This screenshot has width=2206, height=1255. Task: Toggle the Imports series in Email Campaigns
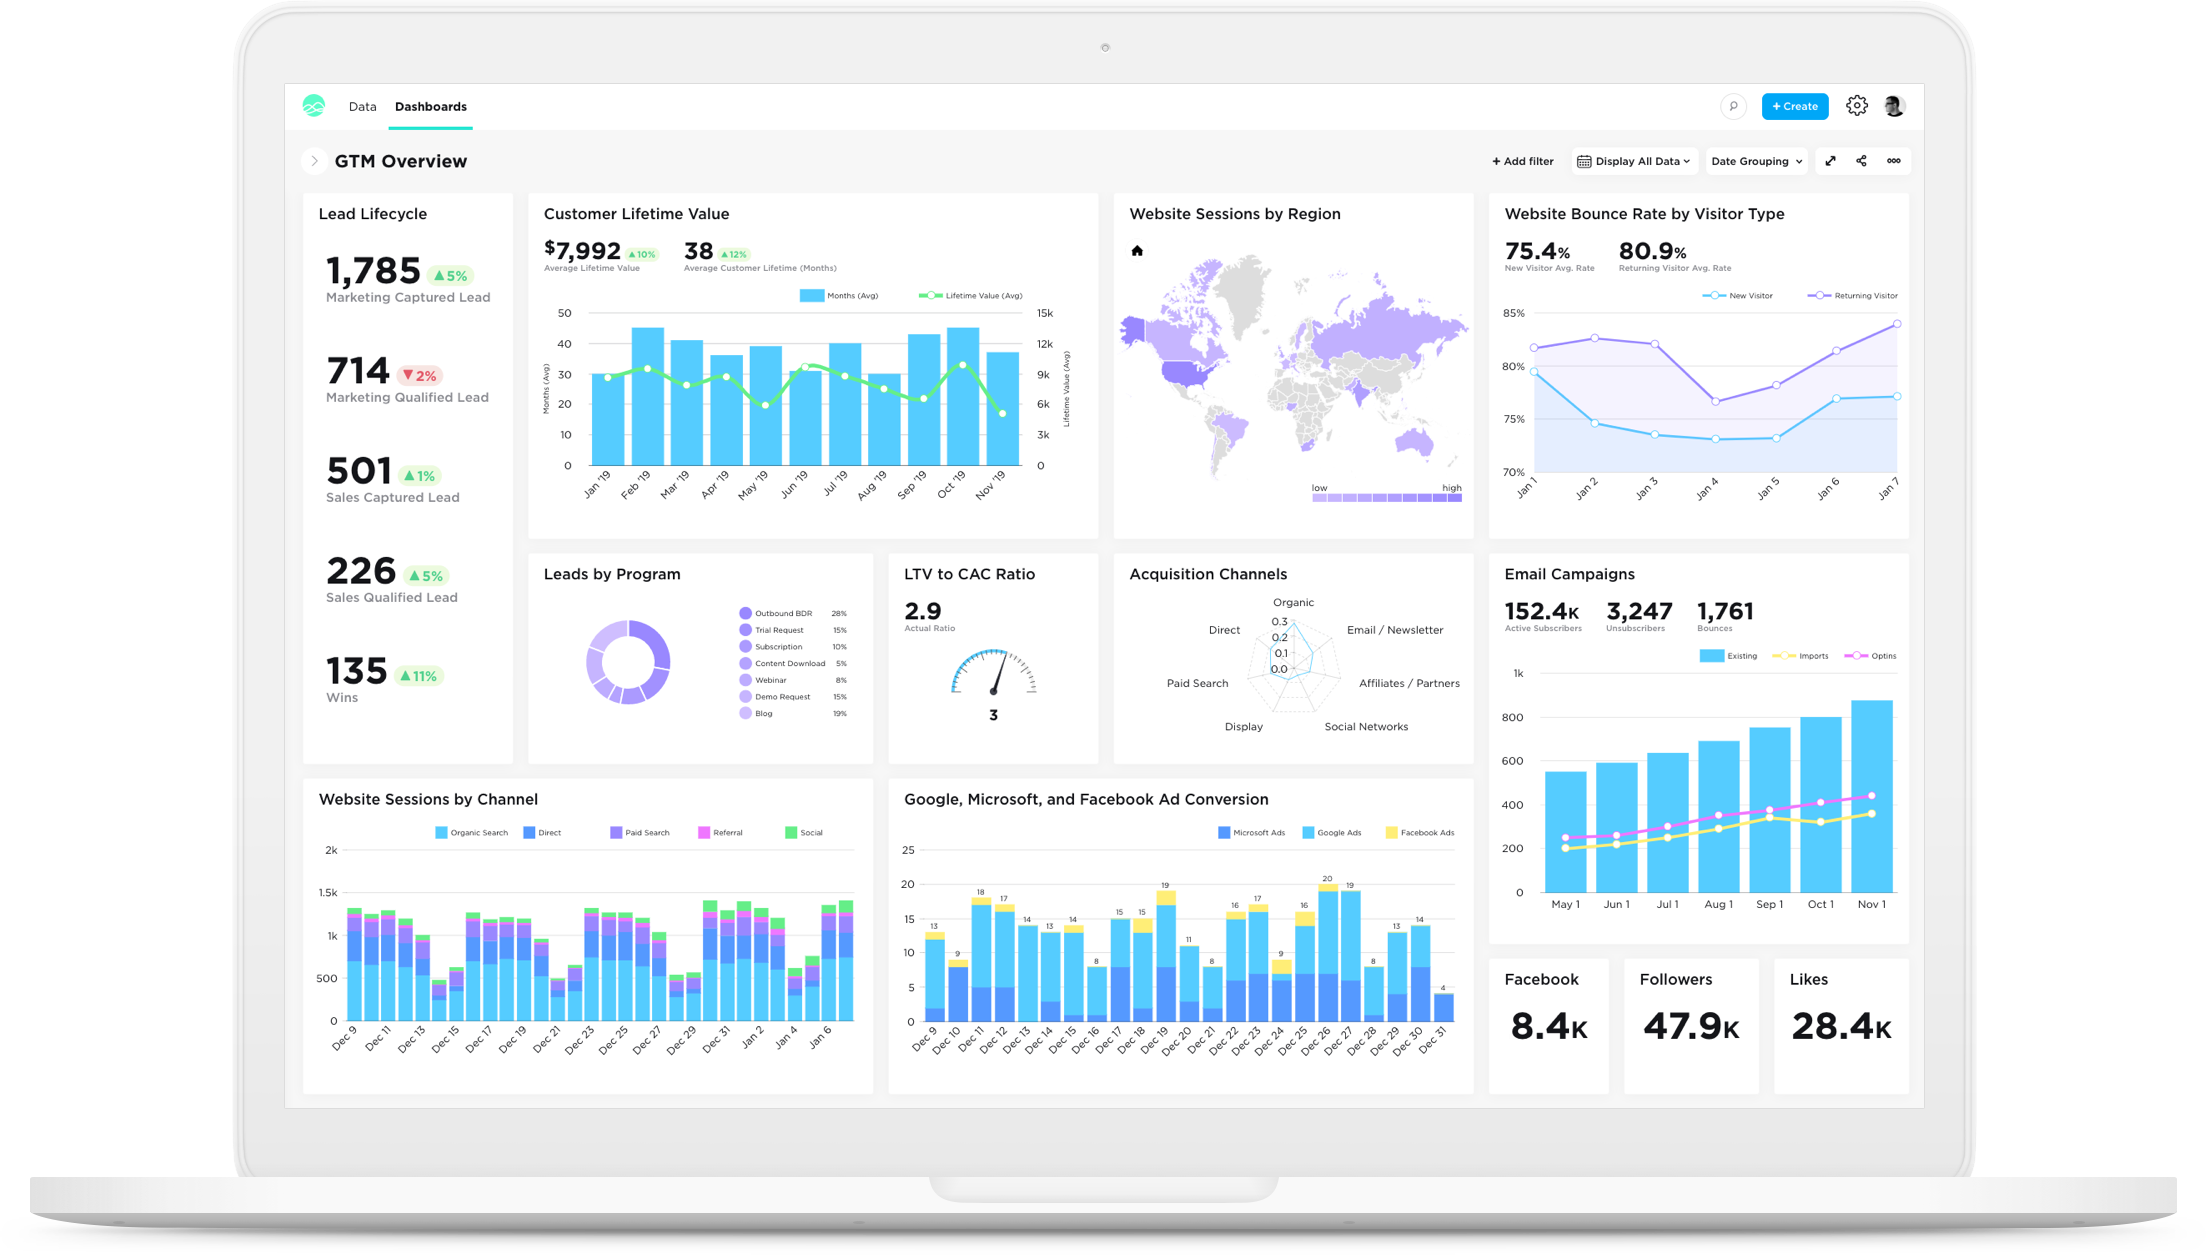point(1802,656)
